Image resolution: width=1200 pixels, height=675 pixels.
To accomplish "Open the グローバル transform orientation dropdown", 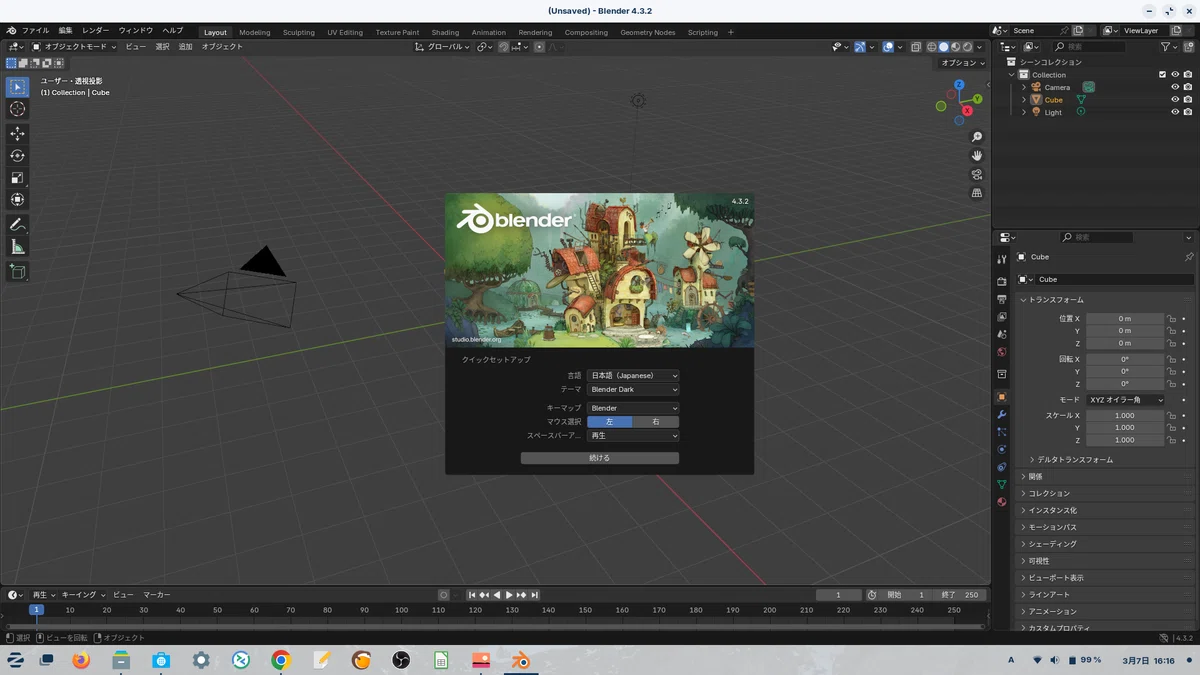I will [443, 47].
